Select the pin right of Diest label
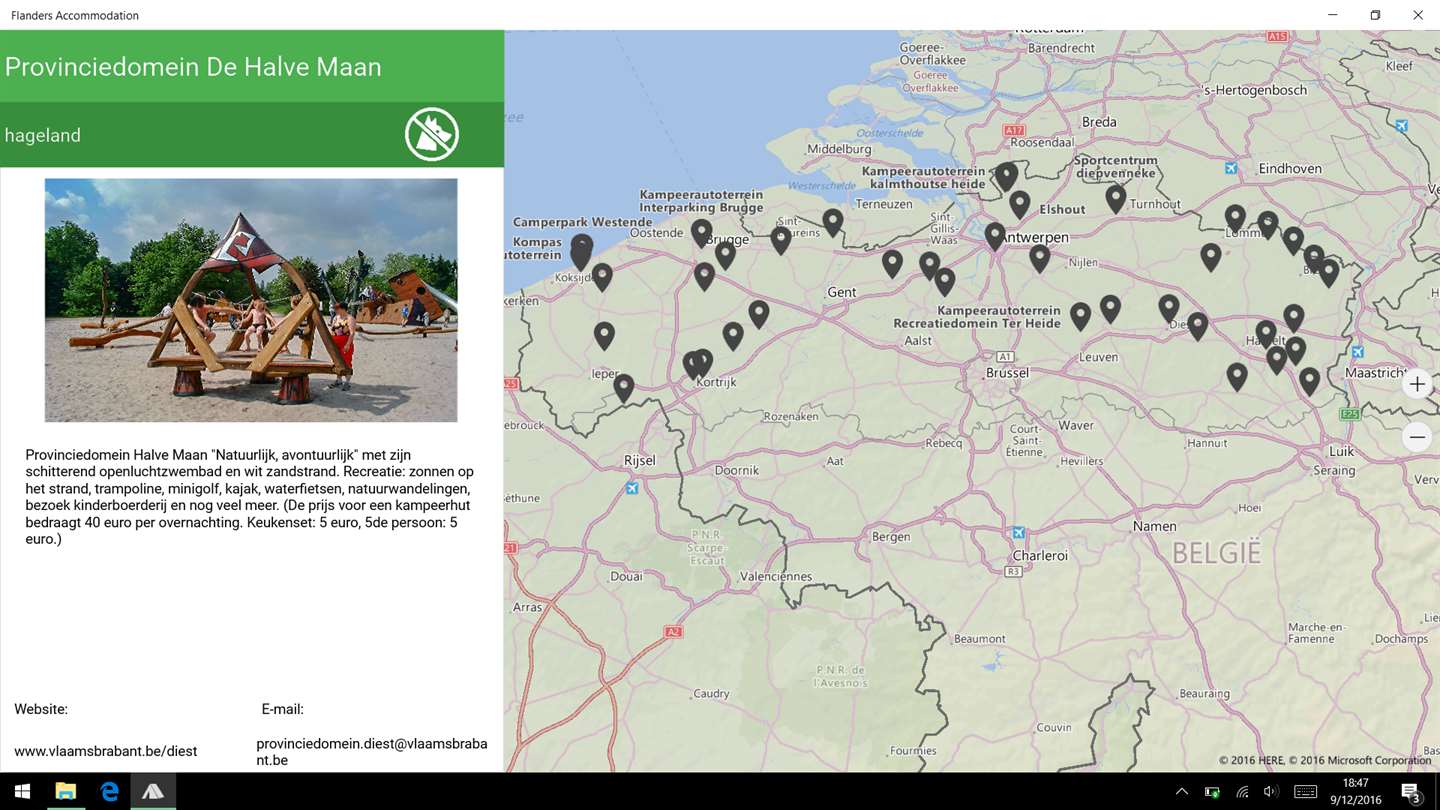The height and width of the screenshot is (810, 1440). pos(1198,325)
